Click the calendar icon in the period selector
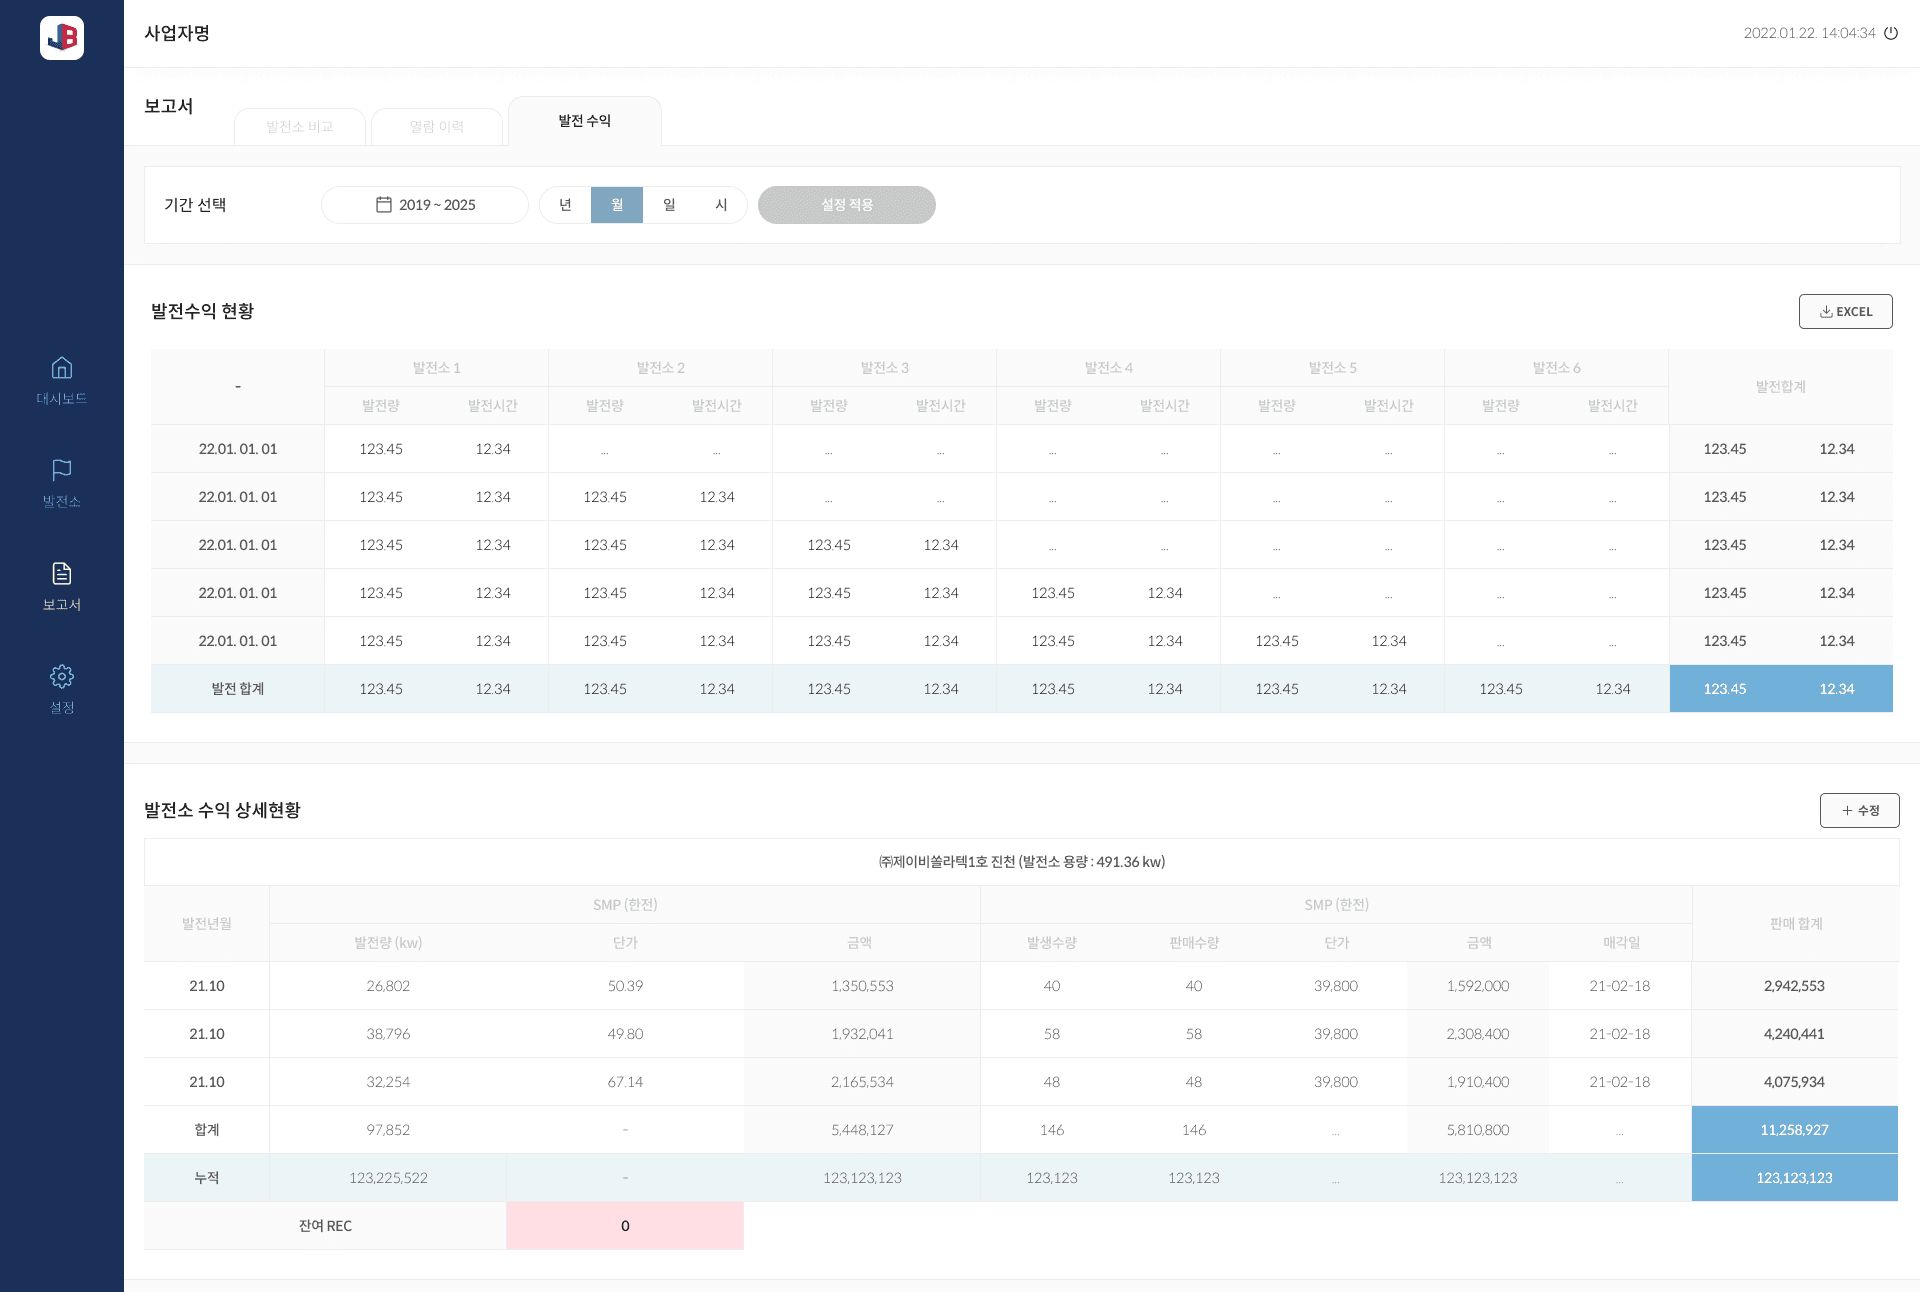 (385, 204)
